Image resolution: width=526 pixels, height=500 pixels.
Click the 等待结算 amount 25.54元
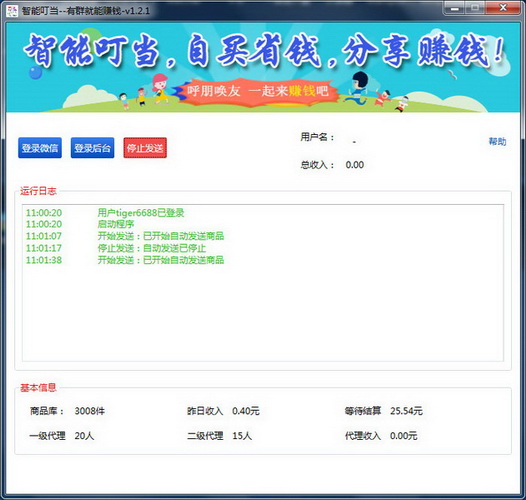click(406, 411)
